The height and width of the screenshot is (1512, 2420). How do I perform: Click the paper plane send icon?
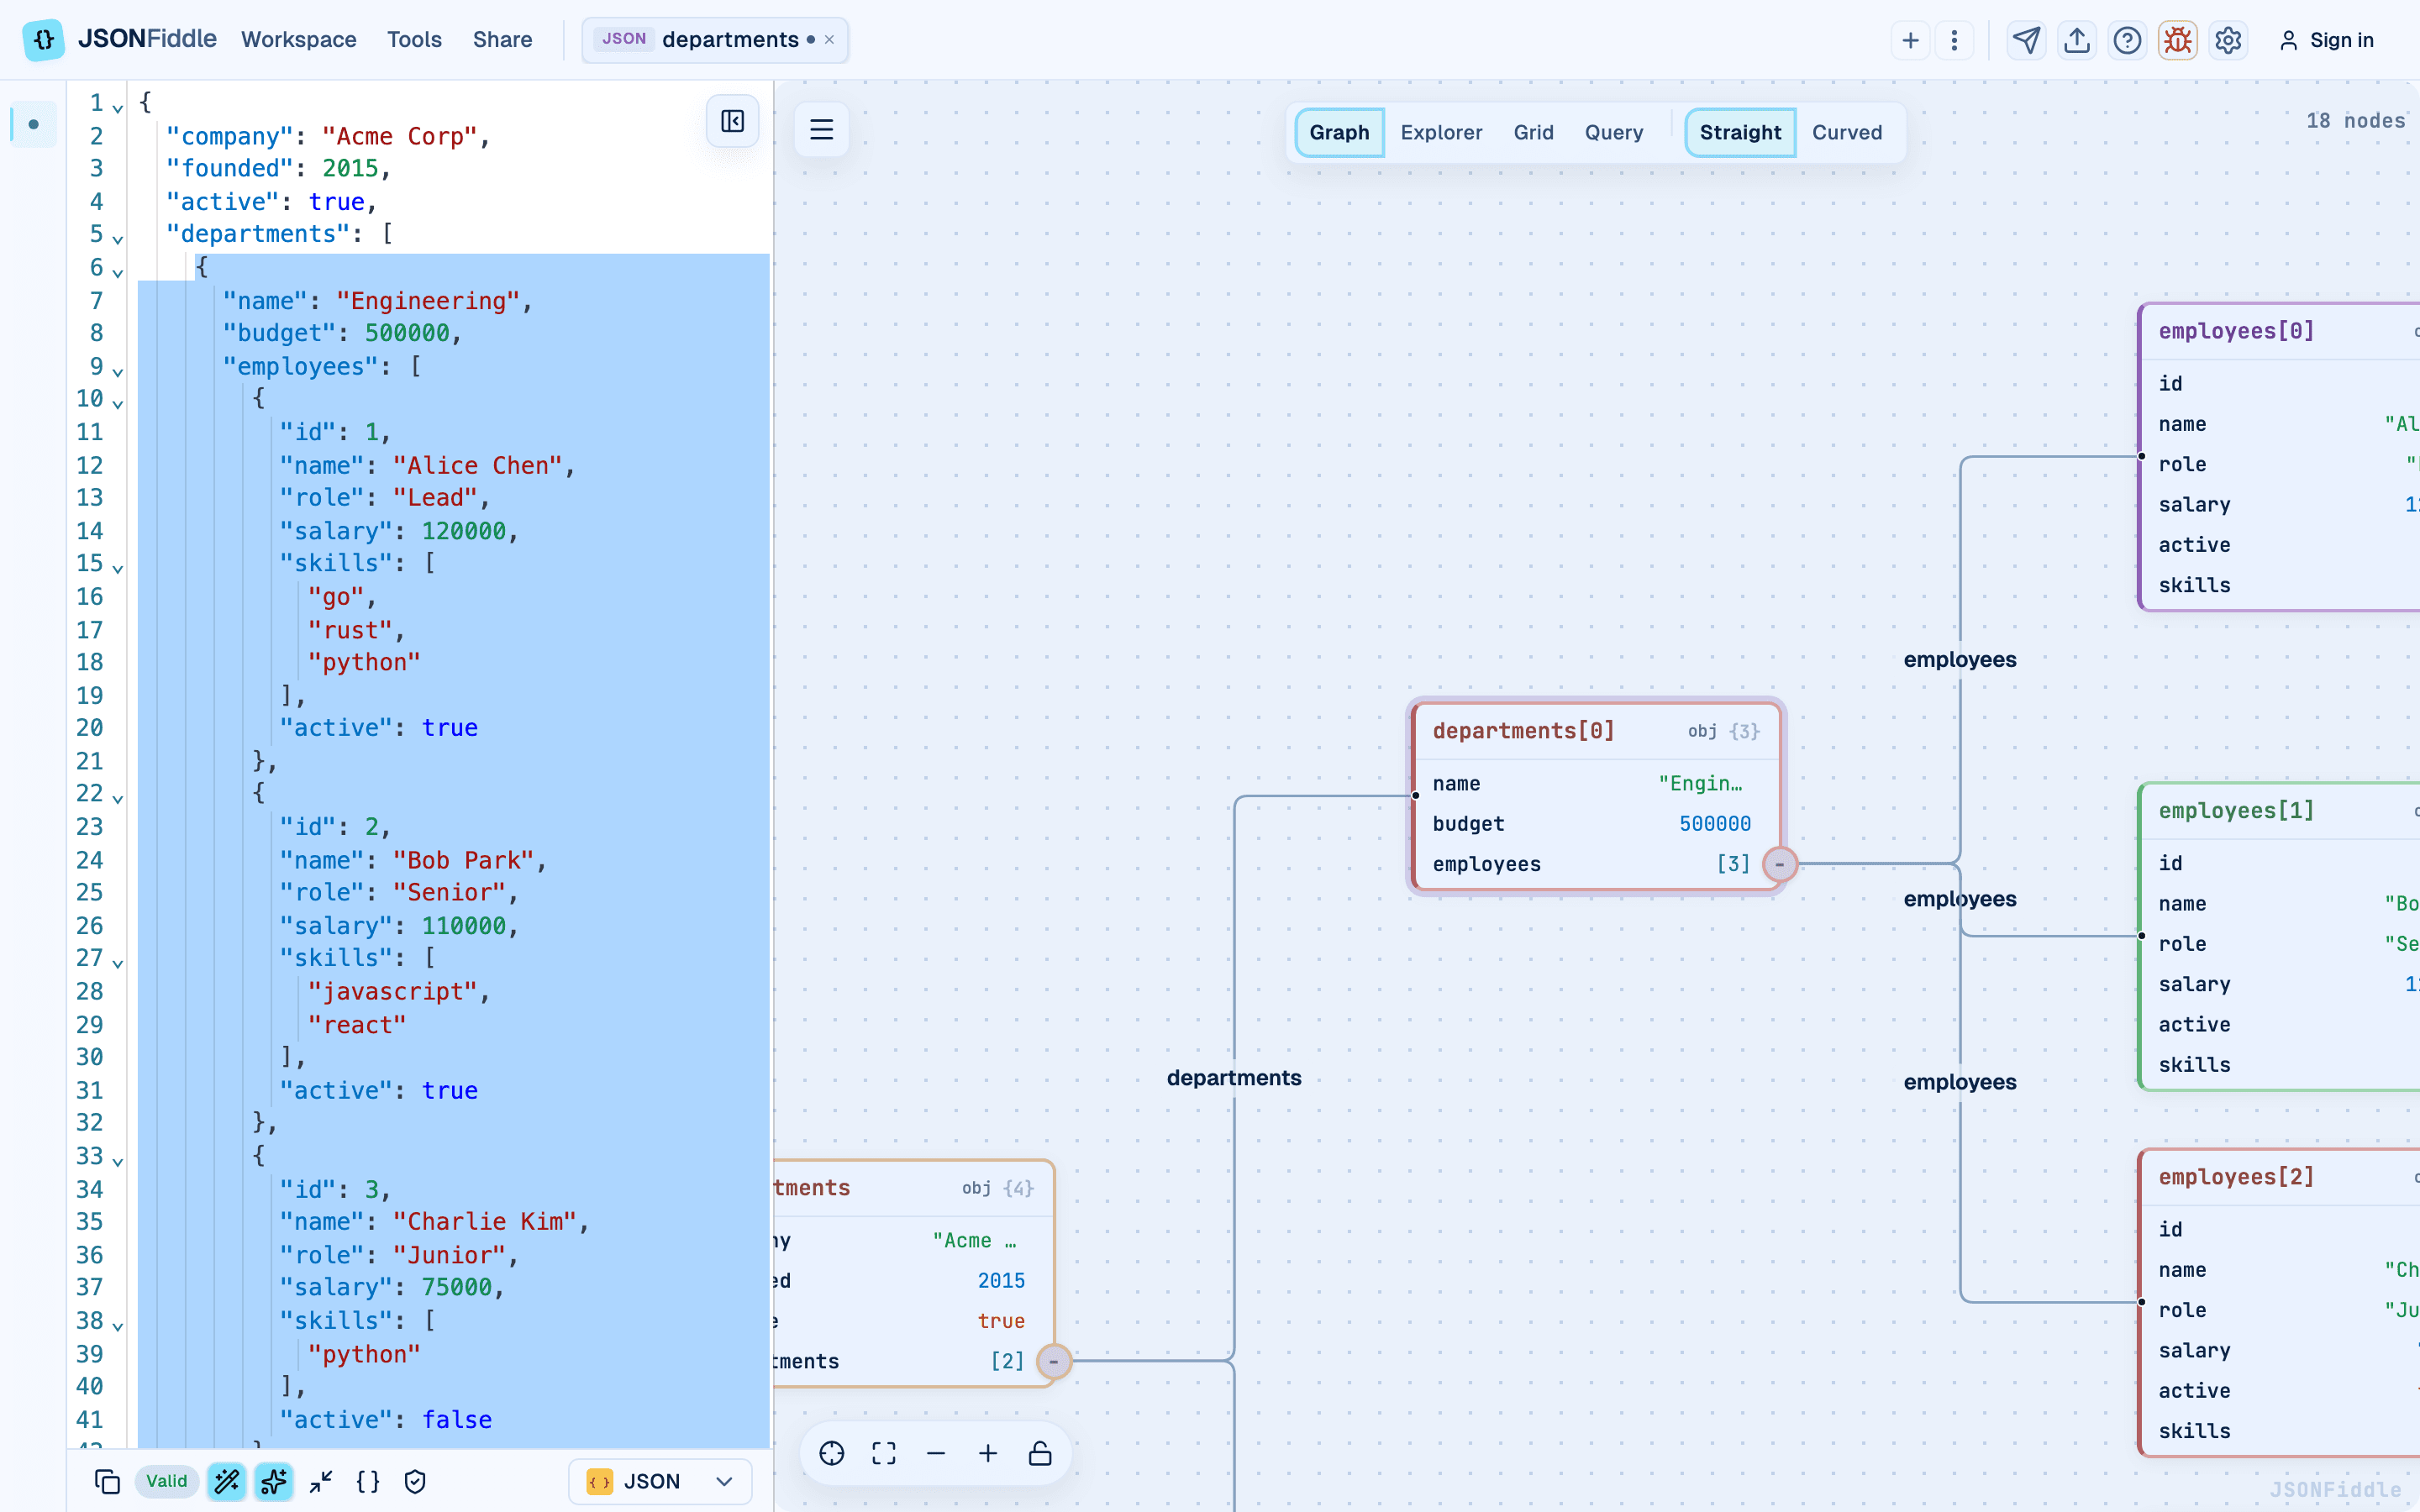[2026, 40]
